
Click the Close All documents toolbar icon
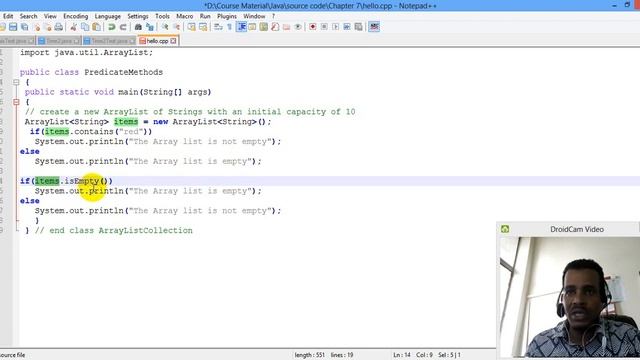pos(48,27)
